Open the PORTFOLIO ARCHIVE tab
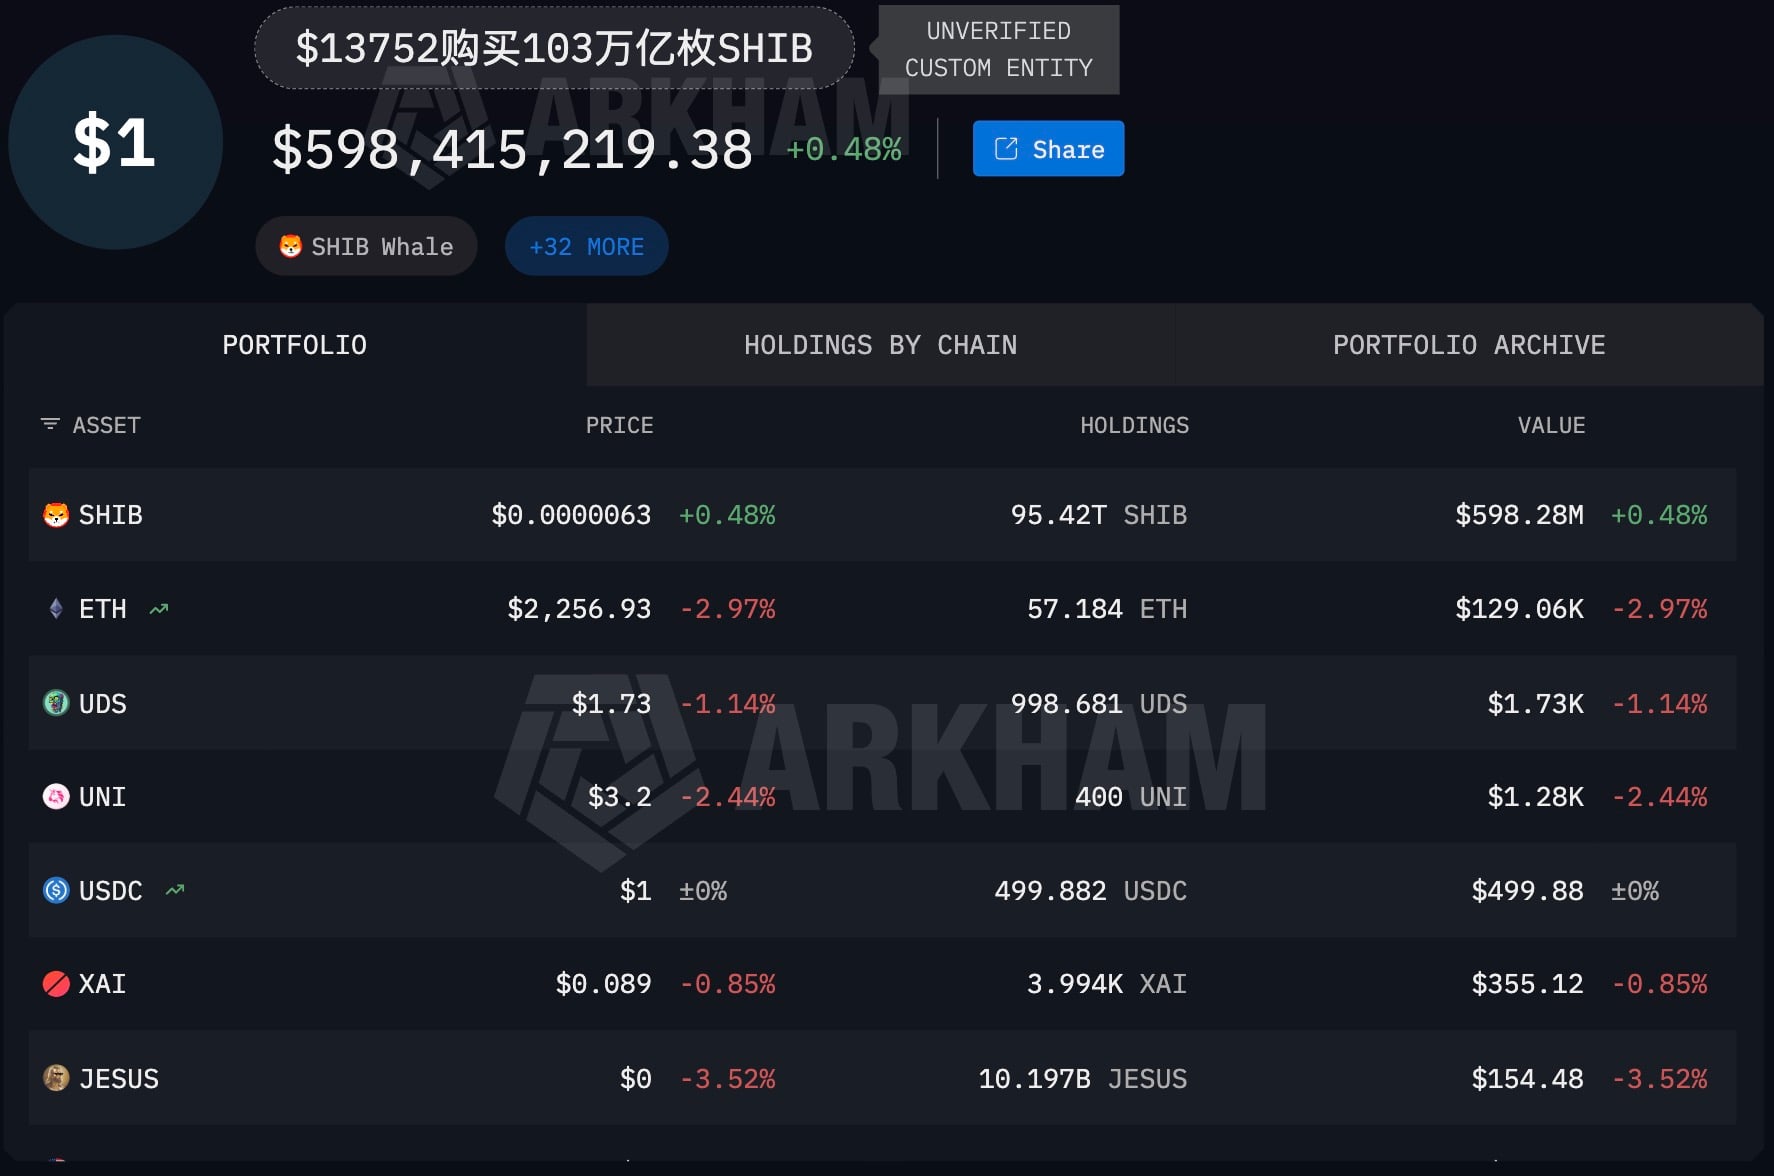Image resolution: width=1774 pixels, height=1176 pixels. (1468, 345)
